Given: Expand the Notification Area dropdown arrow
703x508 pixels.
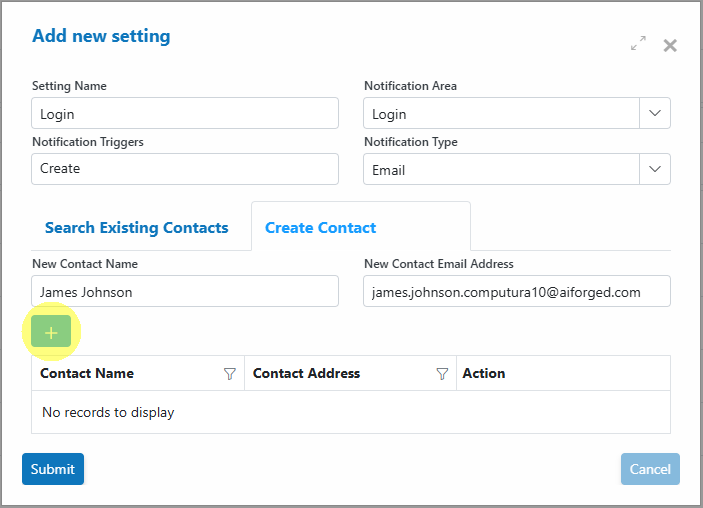Looking at the screenshot, I should (655, 113).
